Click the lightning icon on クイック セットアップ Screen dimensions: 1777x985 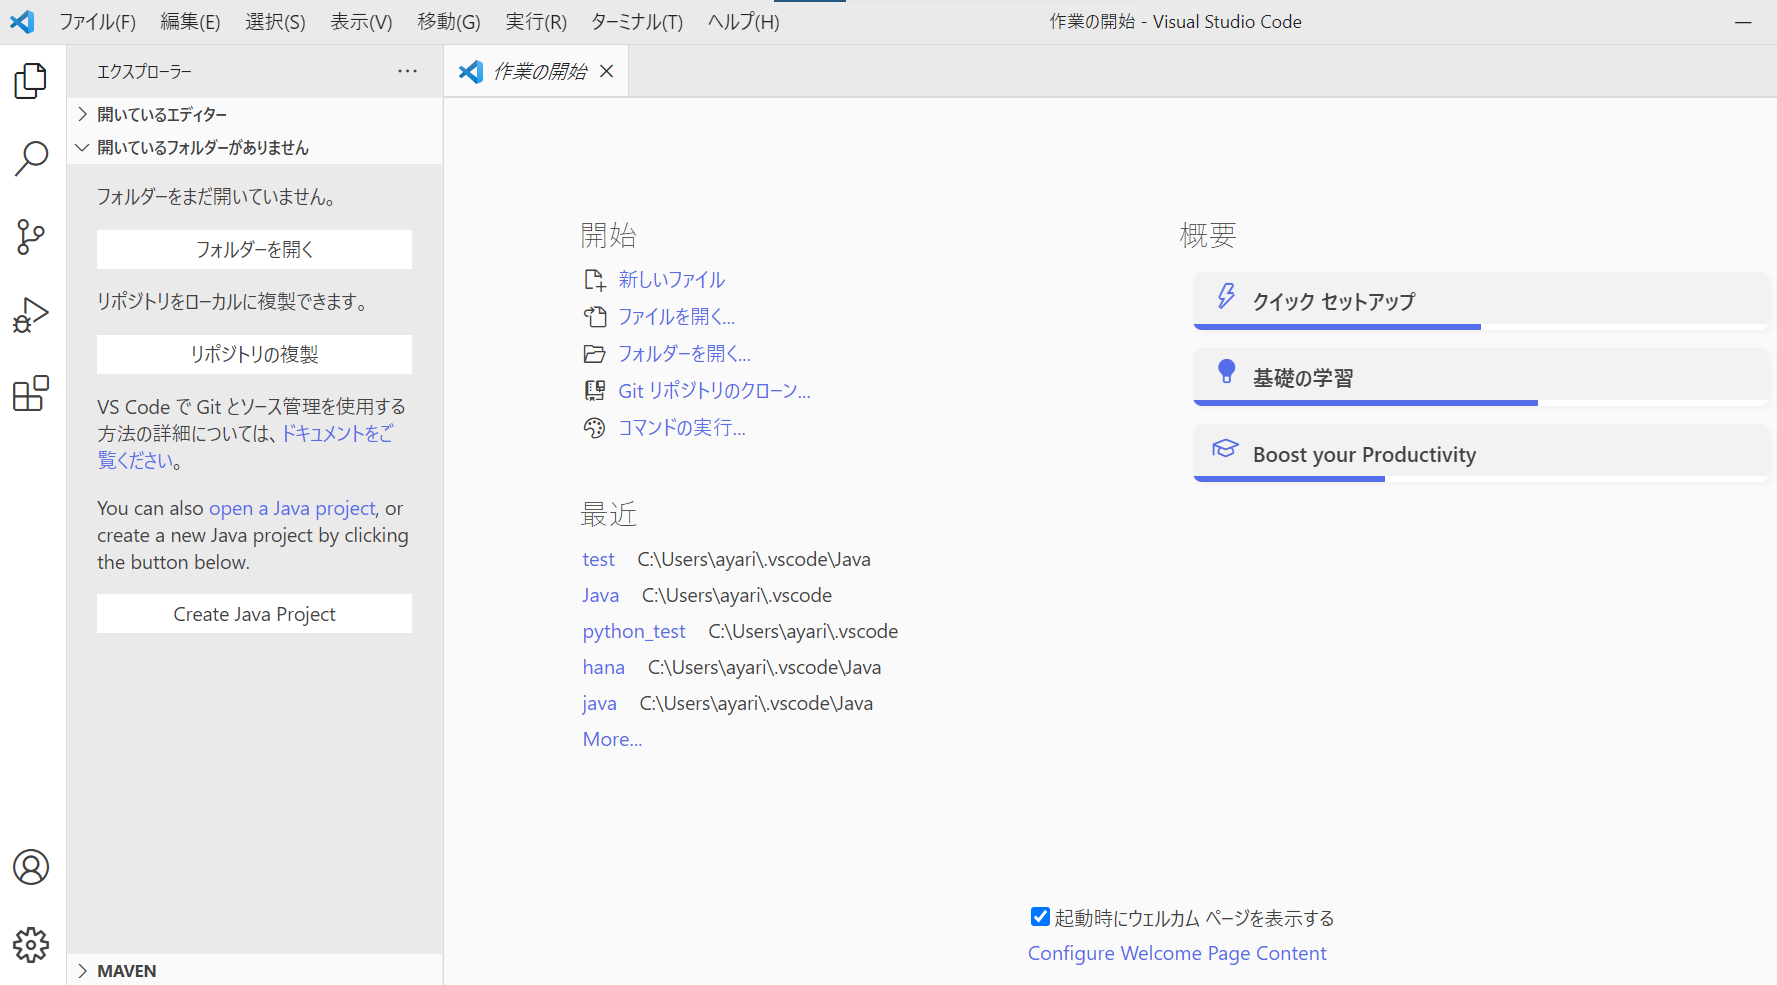1226,296
